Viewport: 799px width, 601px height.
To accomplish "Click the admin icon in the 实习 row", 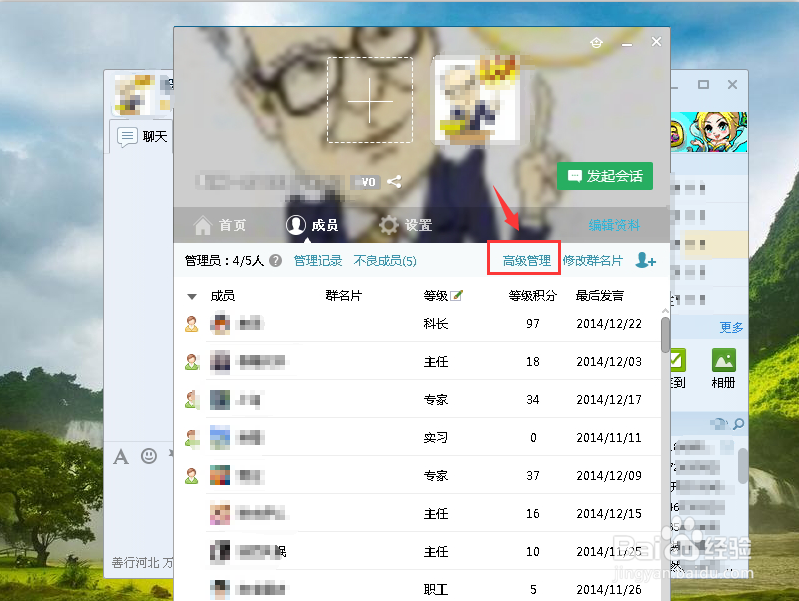I will click(x=192, y=438).
